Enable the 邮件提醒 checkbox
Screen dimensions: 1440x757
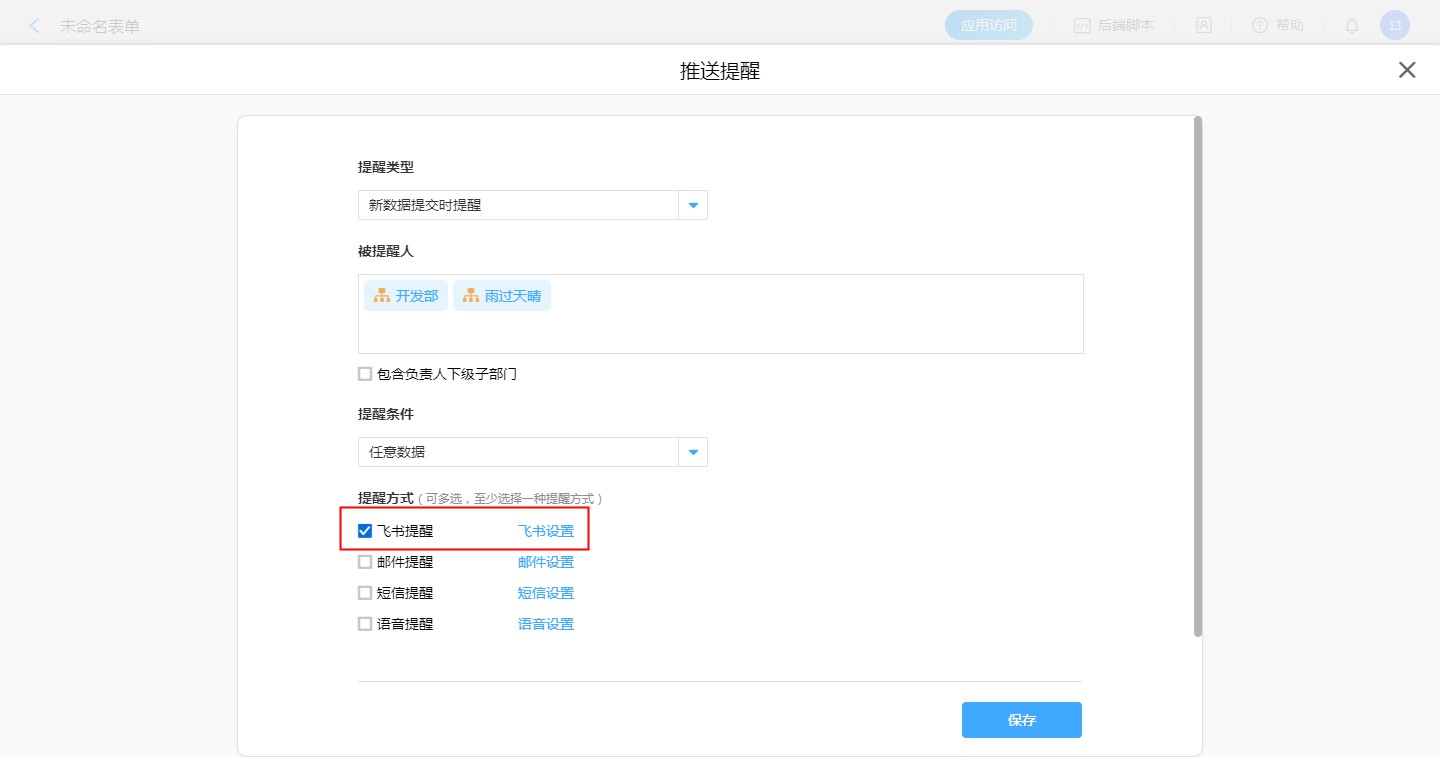[x=365, y=562]
